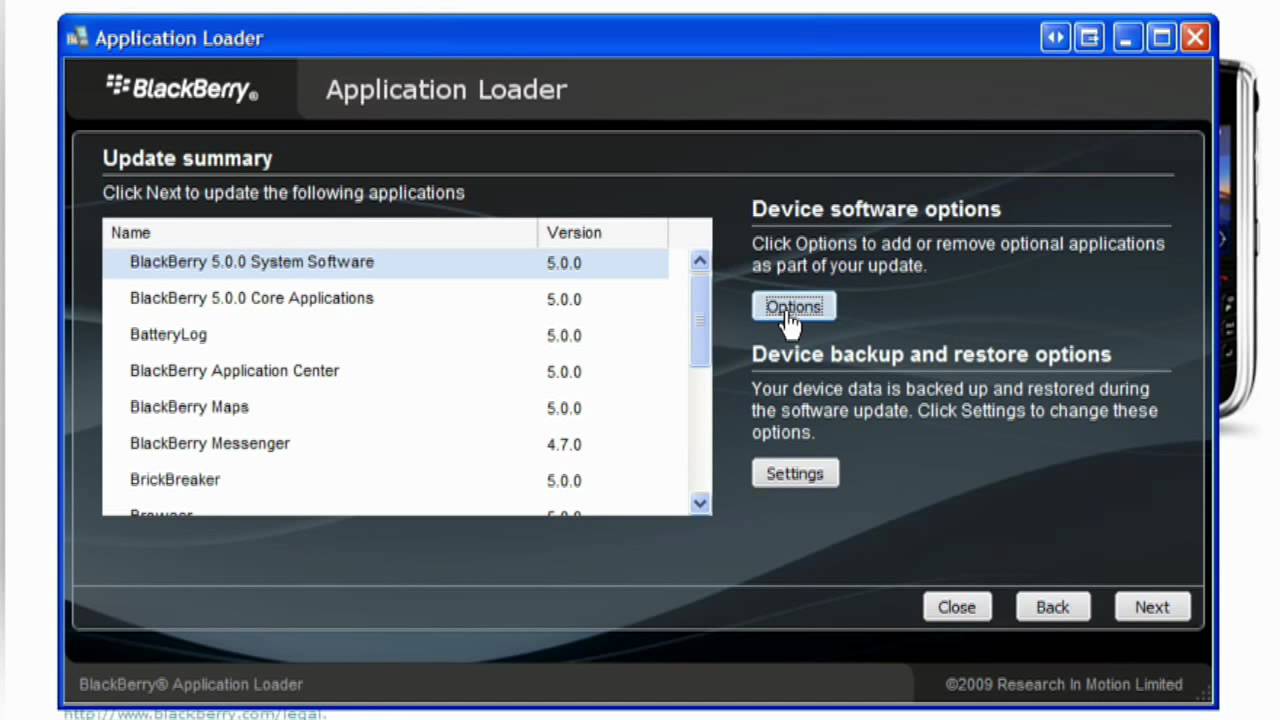This screenshot has width=1280, height=720.
Task: Click the Name column header
Action: (x=320, y=233)
